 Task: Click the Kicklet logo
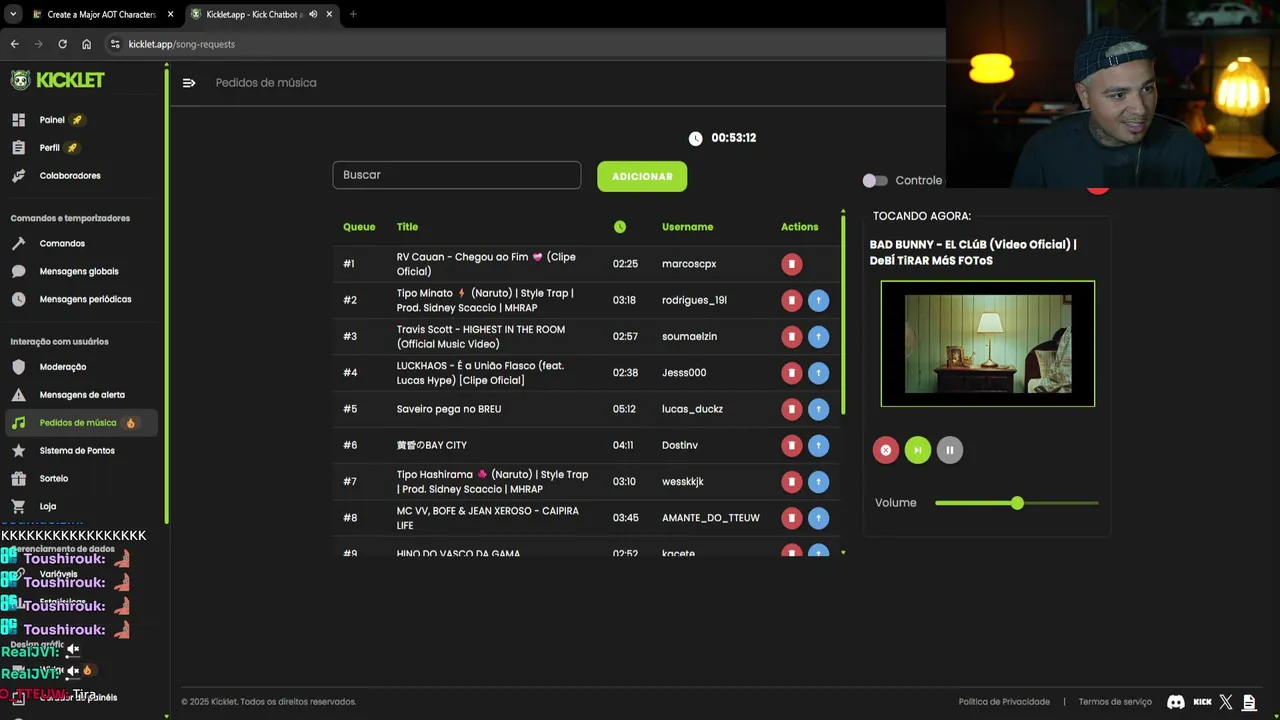click(57, 80)
